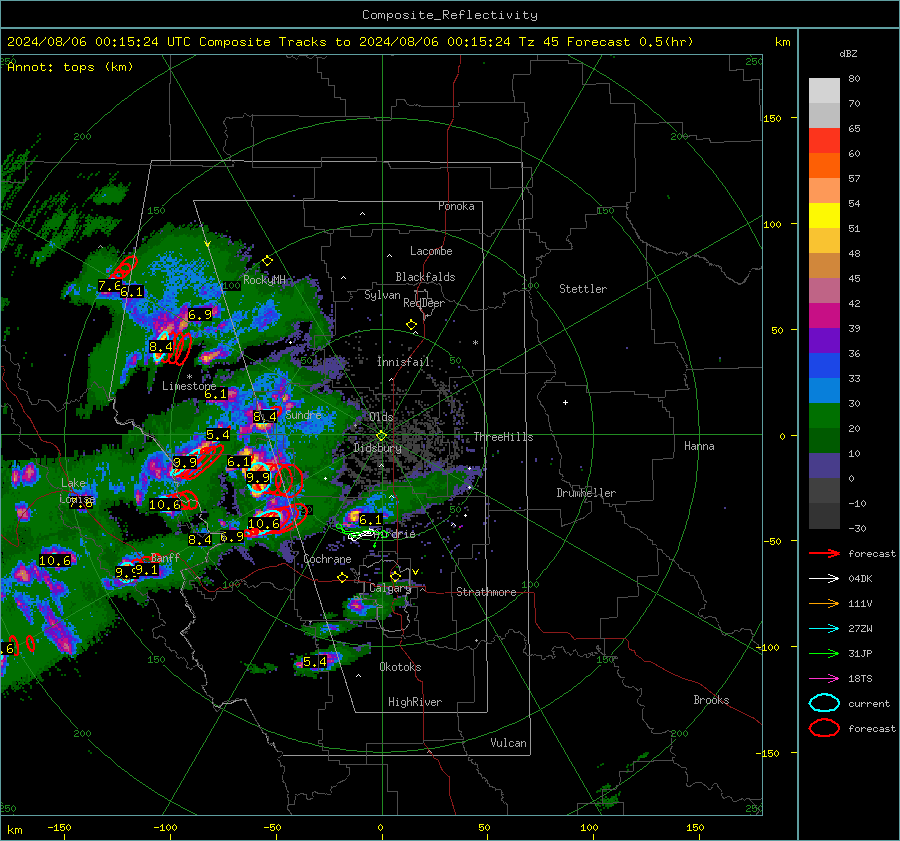Click the white plus marker west of Hanna

(565, 402)
